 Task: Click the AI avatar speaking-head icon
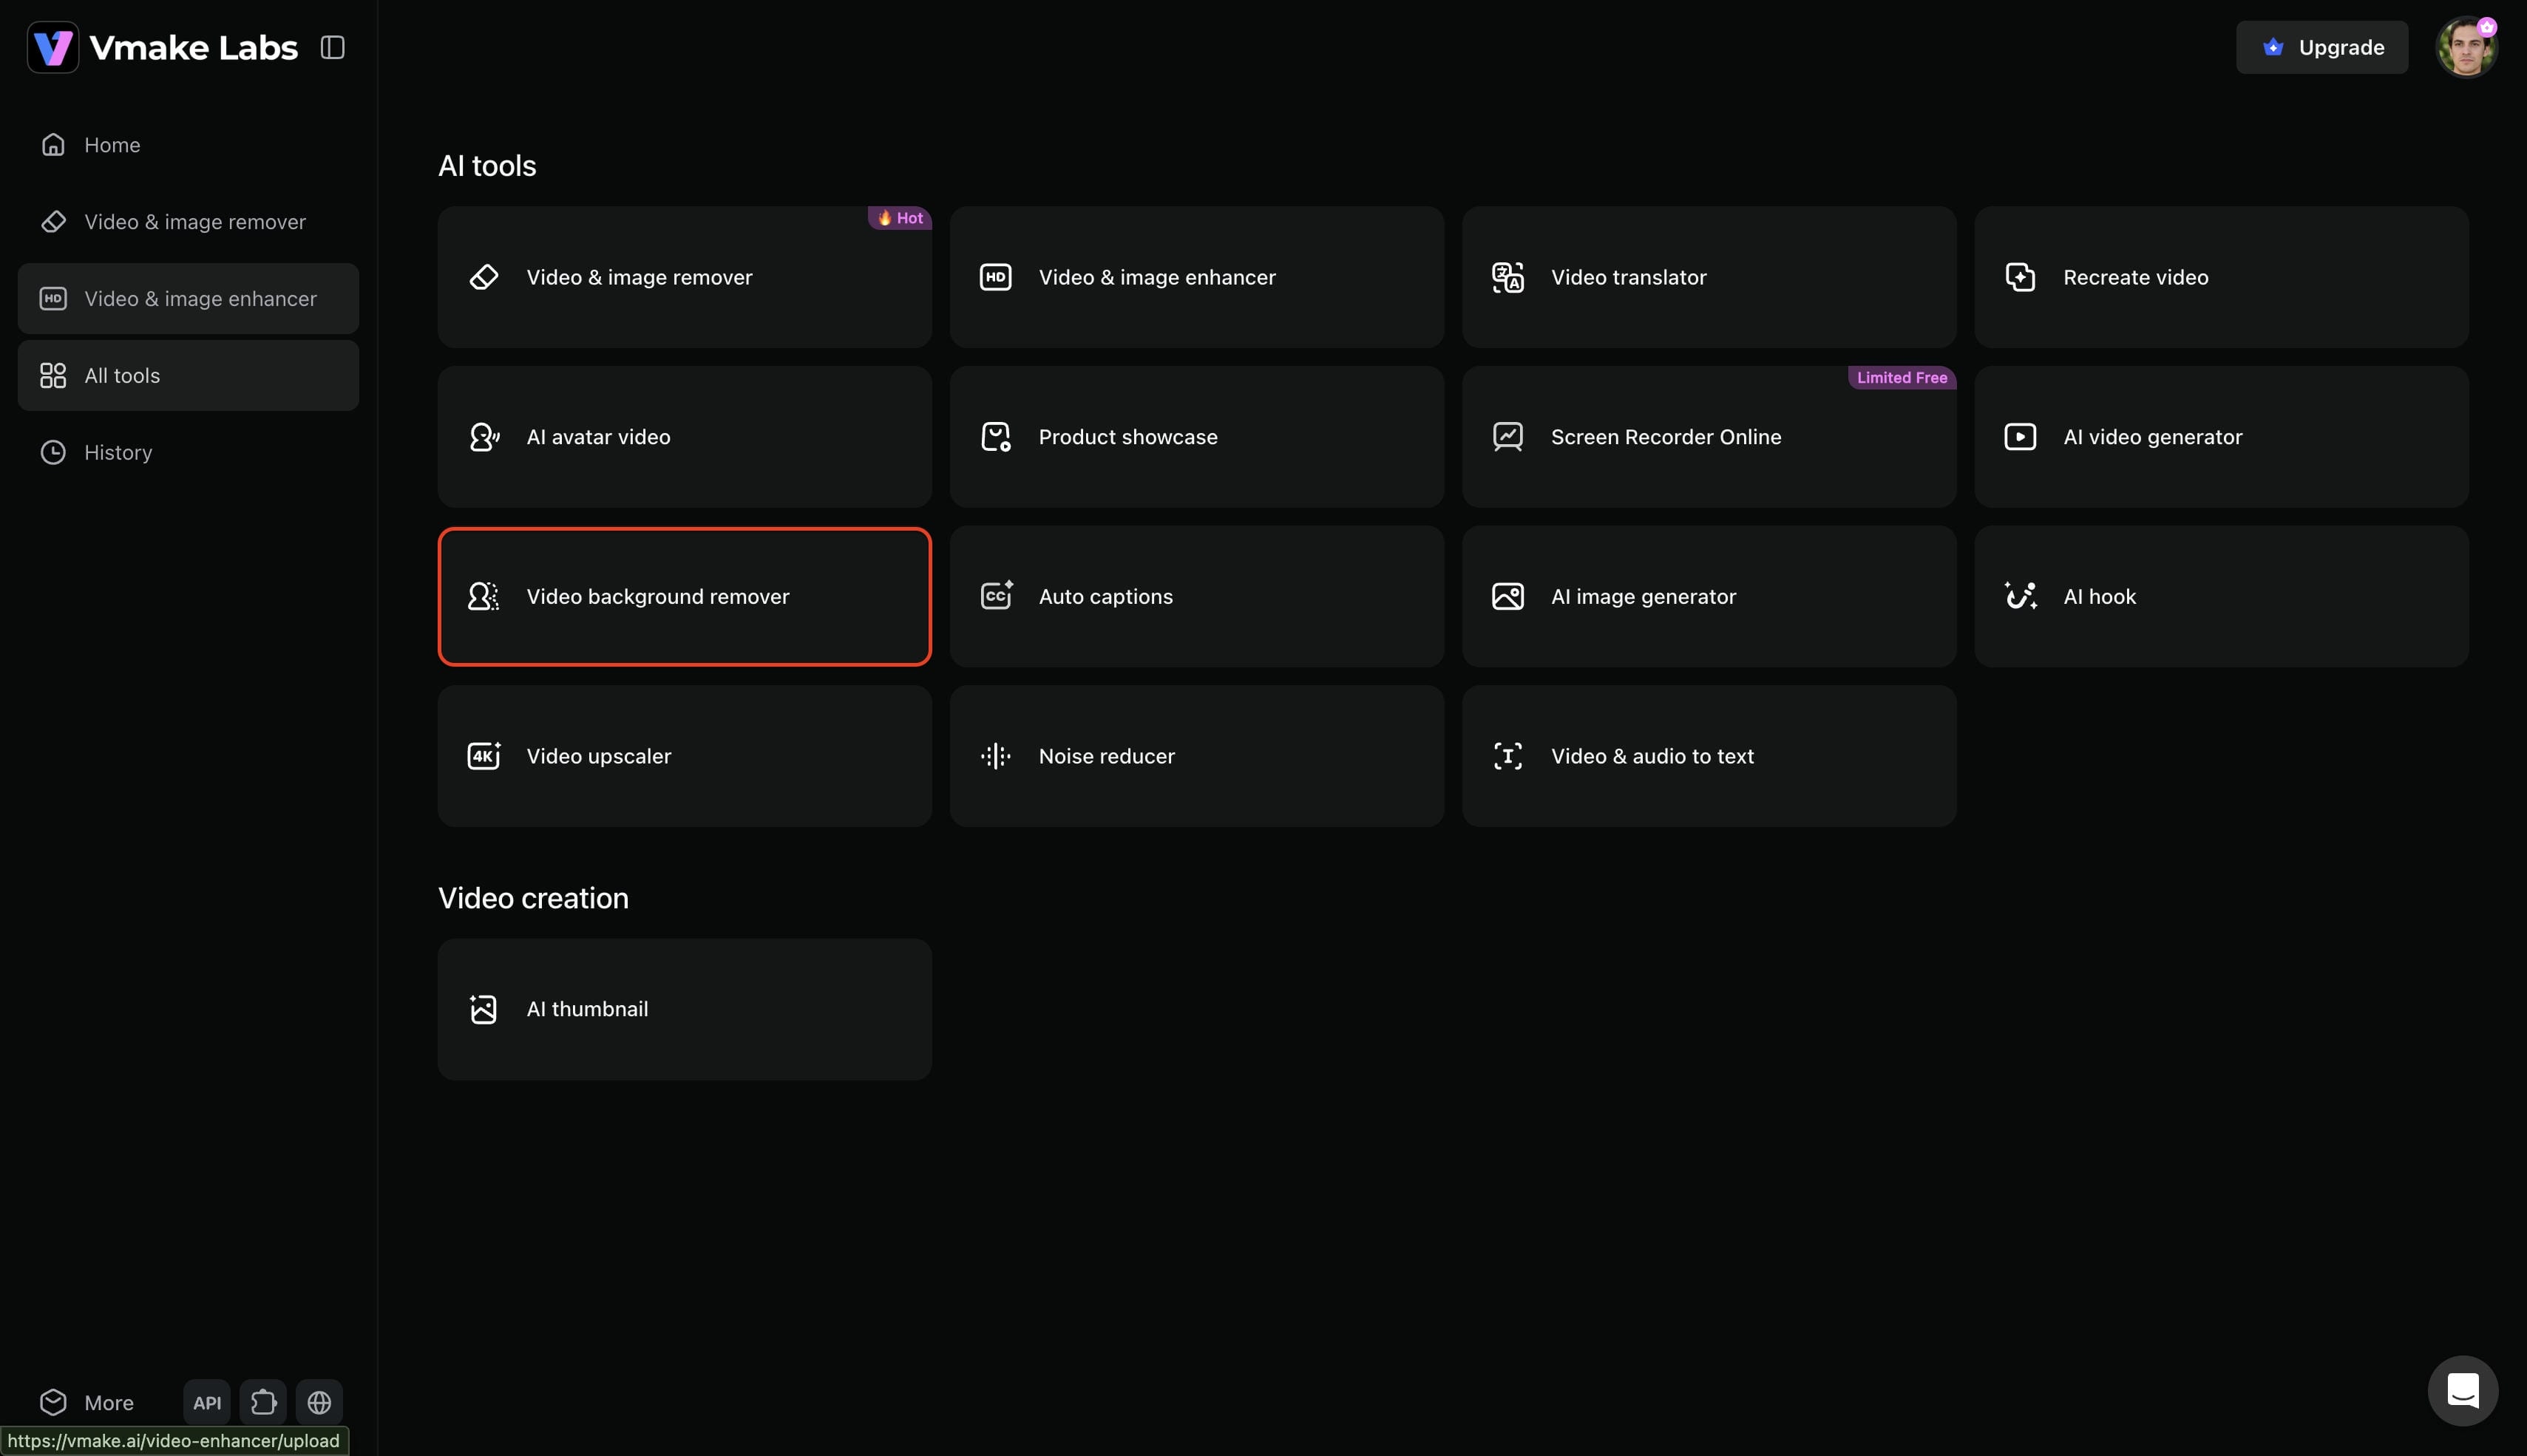484,437
